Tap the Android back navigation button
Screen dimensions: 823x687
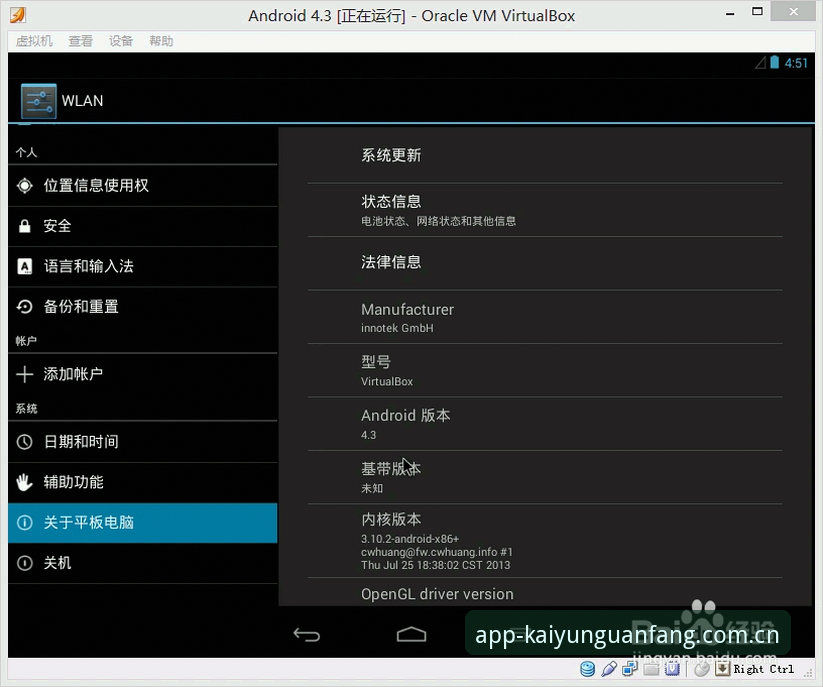pos(307,635)
